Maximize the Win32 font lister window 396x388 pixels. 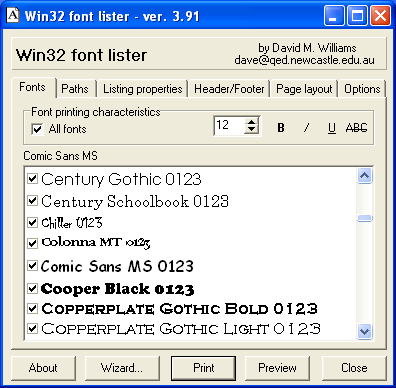pyautogui.click(x=357, y=16)
